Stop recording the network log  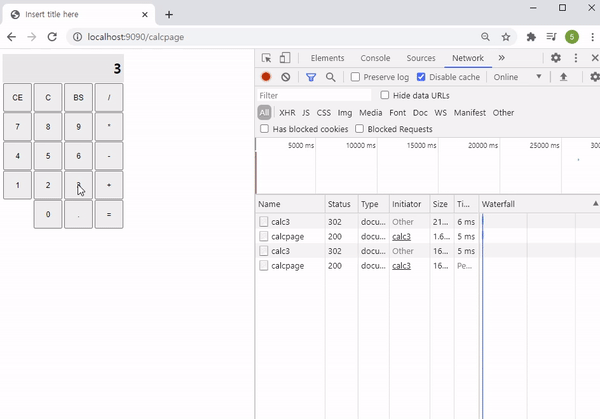click(266, 77)
